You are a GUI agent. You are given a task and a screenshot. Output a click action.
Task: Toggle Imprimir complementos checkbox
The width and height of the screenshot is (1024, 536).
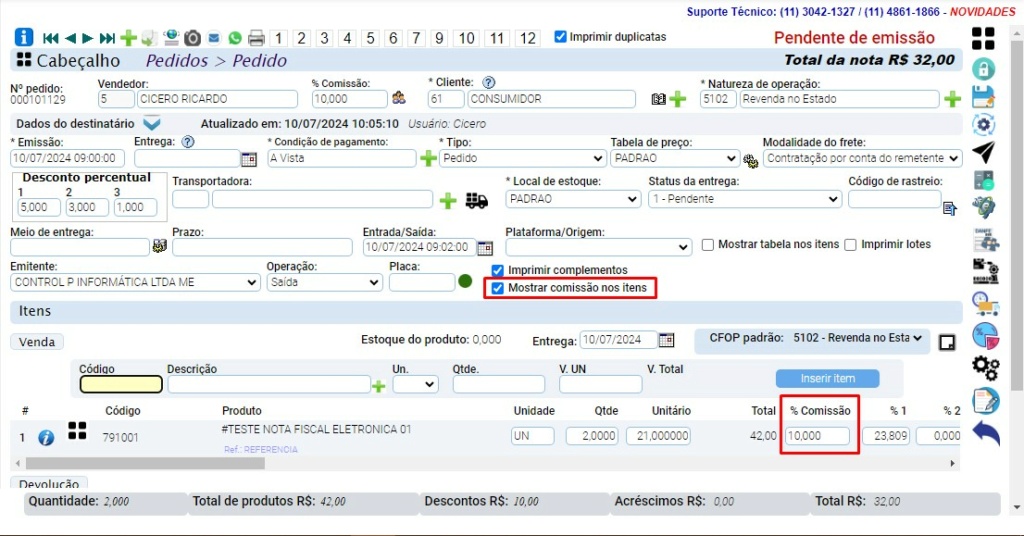coord(498,270)
